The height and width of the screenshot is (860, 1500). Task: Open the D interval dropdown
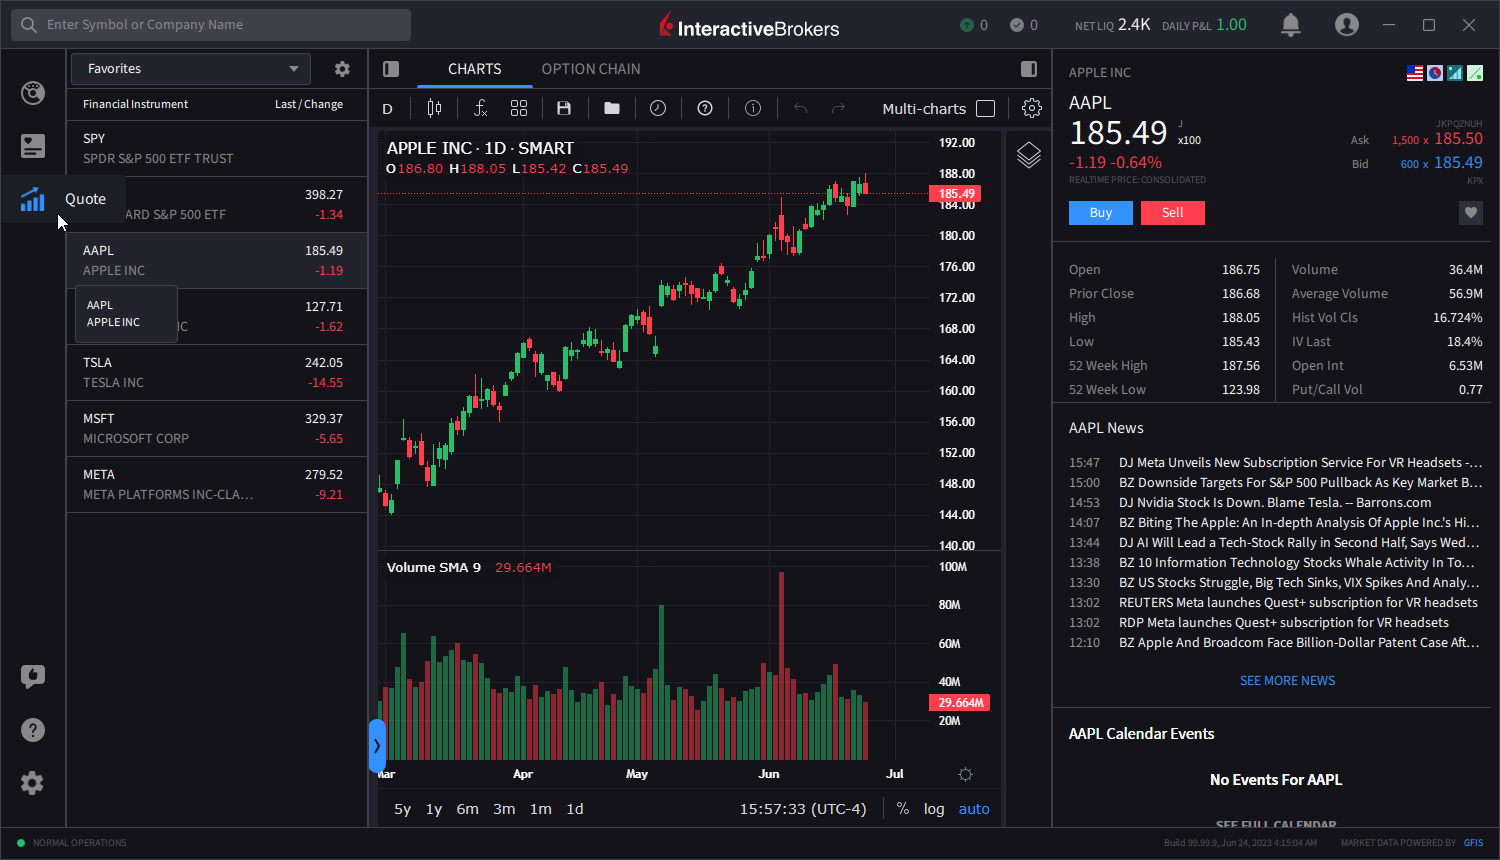(388, 108)
